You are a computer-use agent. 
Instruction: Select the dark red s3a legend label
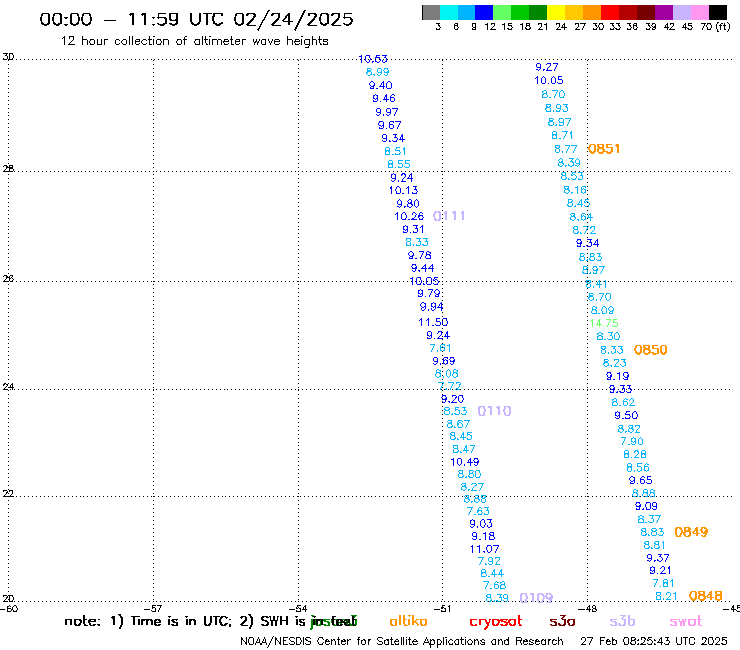coord(562,622)
